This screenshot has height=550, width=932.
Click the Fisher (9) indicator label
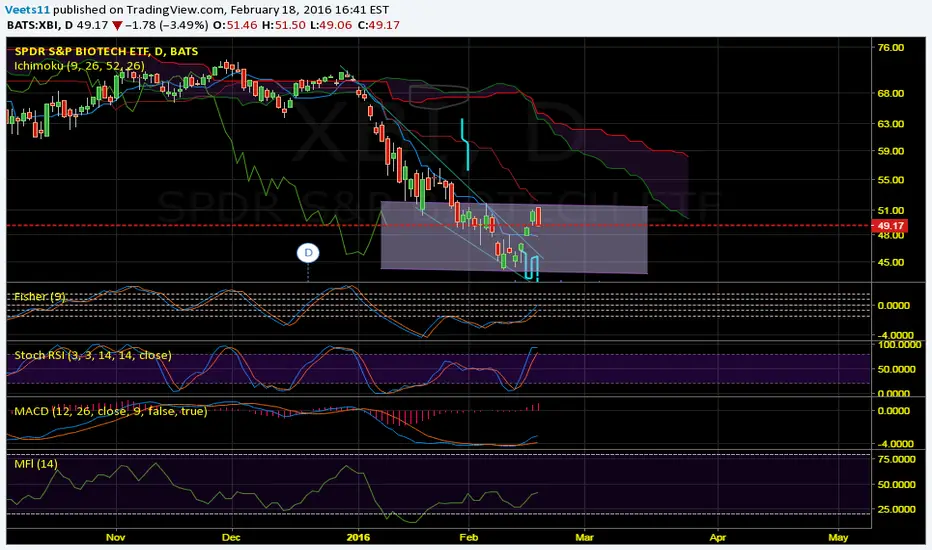(40, 296)
